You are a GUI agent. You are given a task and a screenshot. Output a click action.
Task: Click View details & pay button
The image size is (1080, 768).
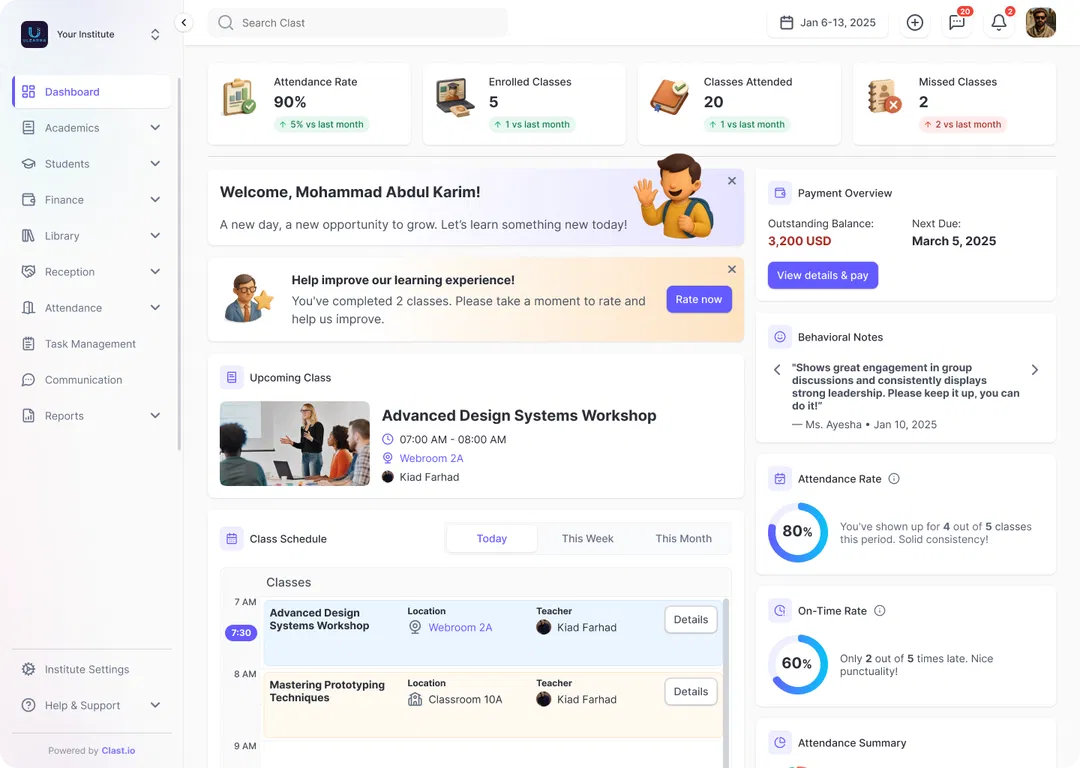822,276
